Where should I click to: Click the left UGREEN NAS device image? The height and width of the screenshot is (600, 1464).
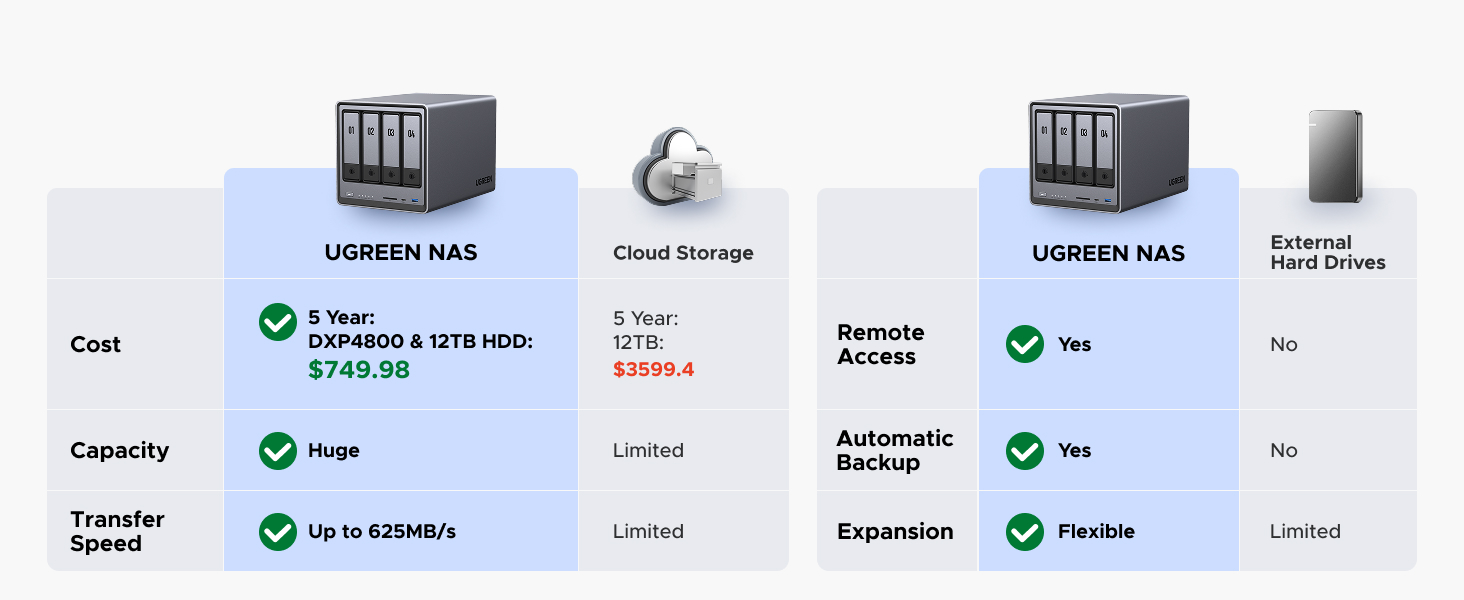[x=415, y=152]
